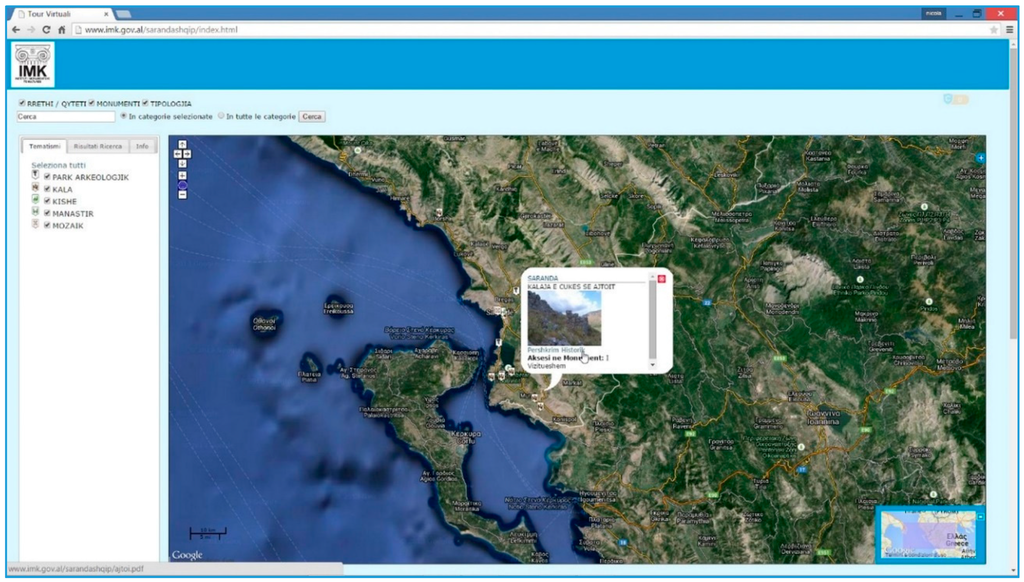Viewport: 1024px width, 582px height.
Task: Switch to the Risultati Ricerca tab
Action: 97,146
